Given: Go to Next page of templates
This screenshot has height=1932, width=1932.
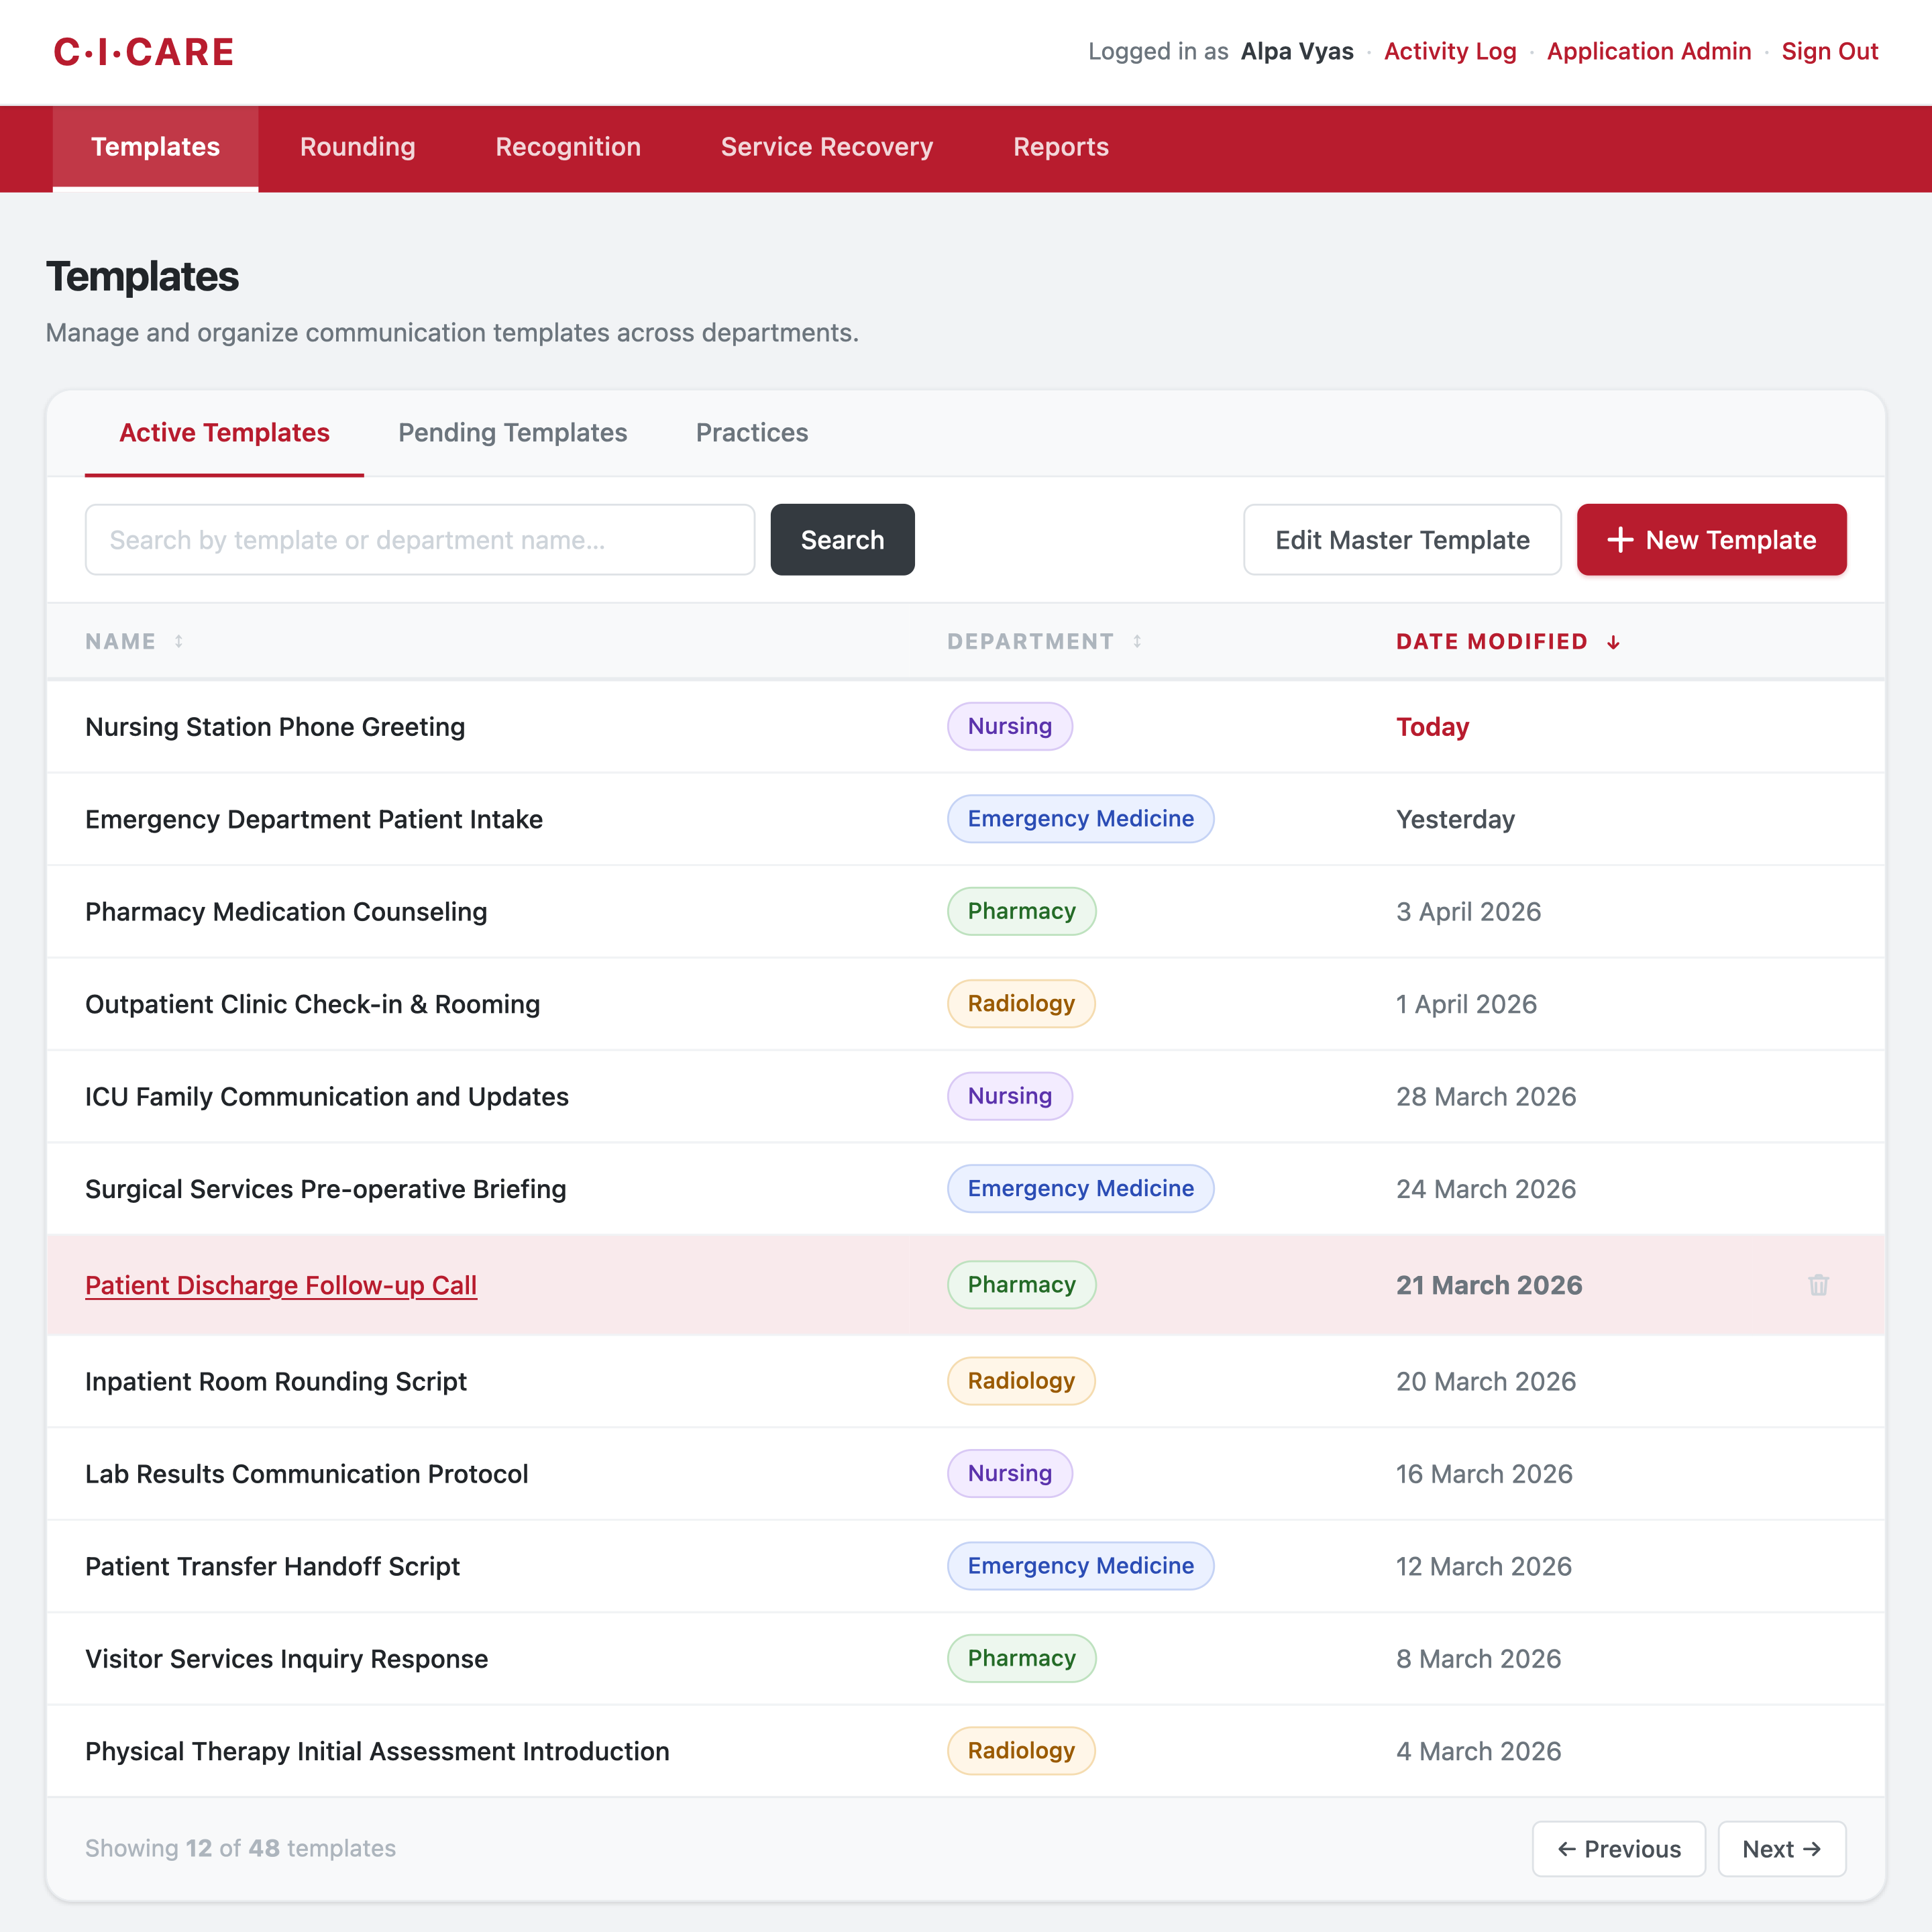Looking at the screenshot, I should click(x=1781, y=1849).
